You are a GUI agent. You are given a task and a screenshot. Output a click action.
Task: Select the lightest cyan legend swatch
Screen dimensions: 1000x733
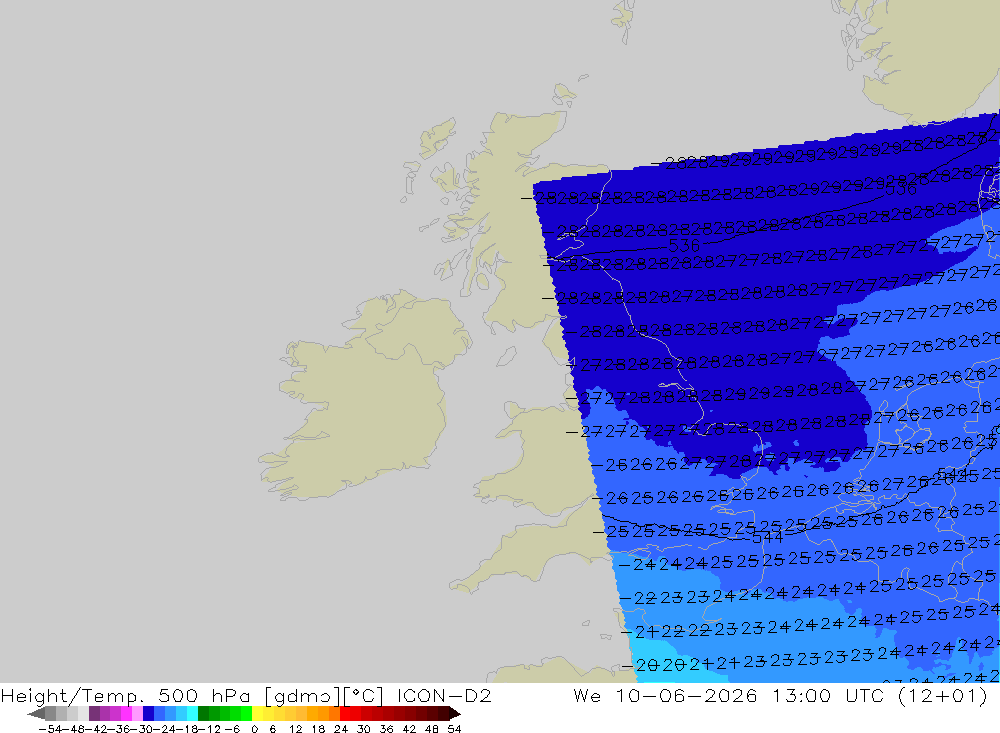pos(192,714)
